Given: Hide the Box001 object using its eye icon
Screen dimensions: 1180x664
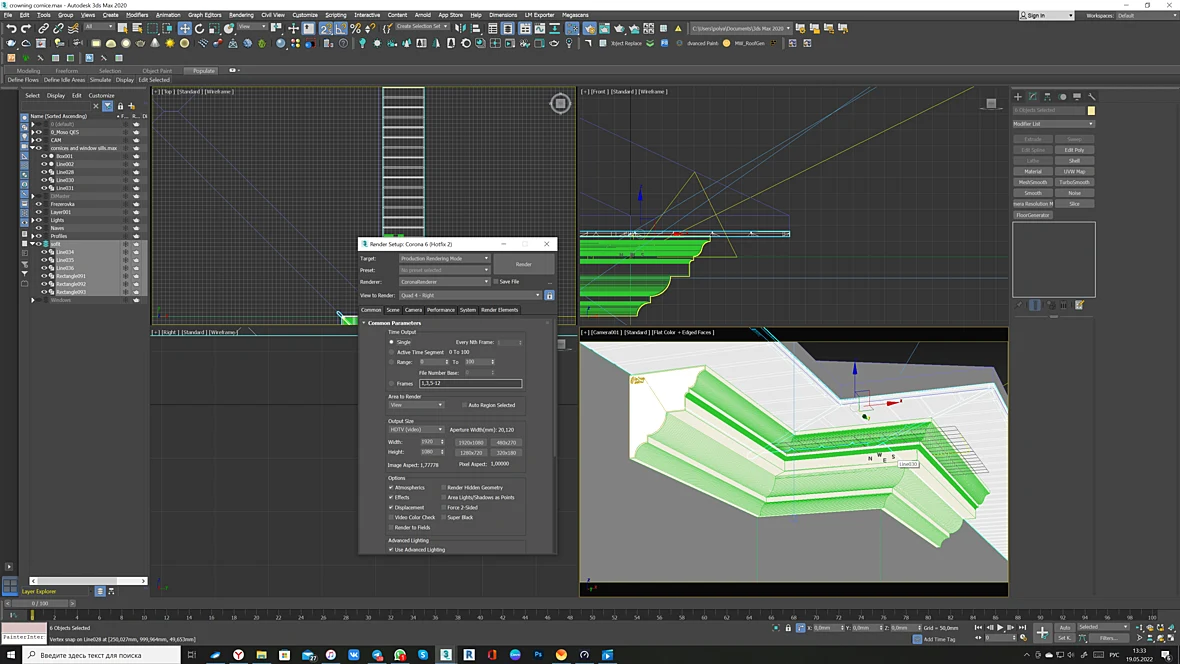Looking at the screenshot, I should click(x=44, y=156).
